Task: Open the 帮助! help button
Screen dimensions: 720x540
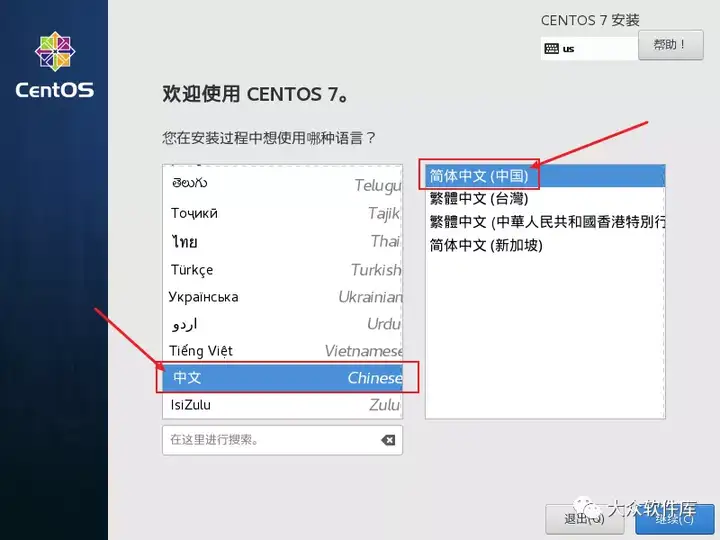Action: coord(670,45)
